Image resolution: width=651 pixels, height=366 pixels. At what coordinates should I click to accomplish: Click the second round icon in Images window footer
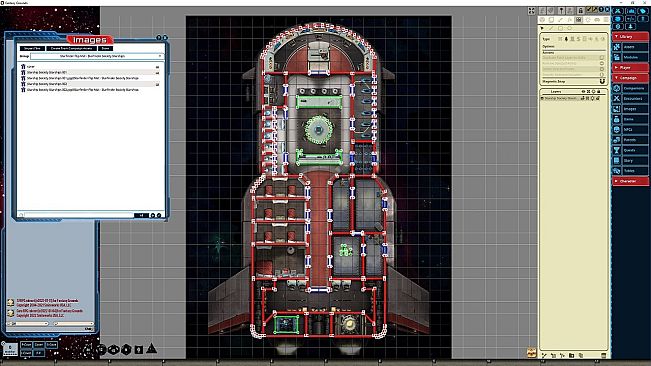159,215
